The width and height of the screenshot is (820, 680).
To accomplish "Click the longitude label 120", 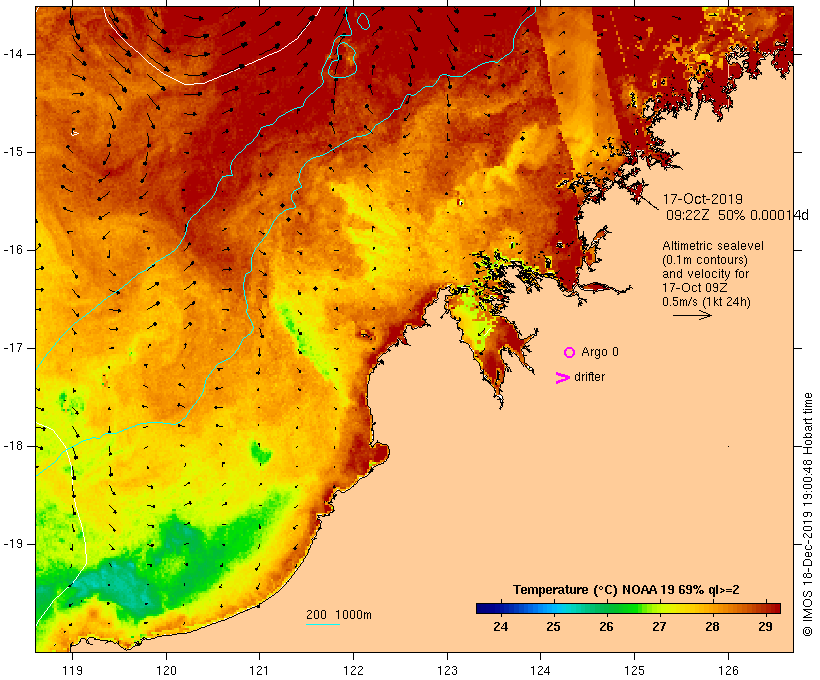I will coord(166,670).
